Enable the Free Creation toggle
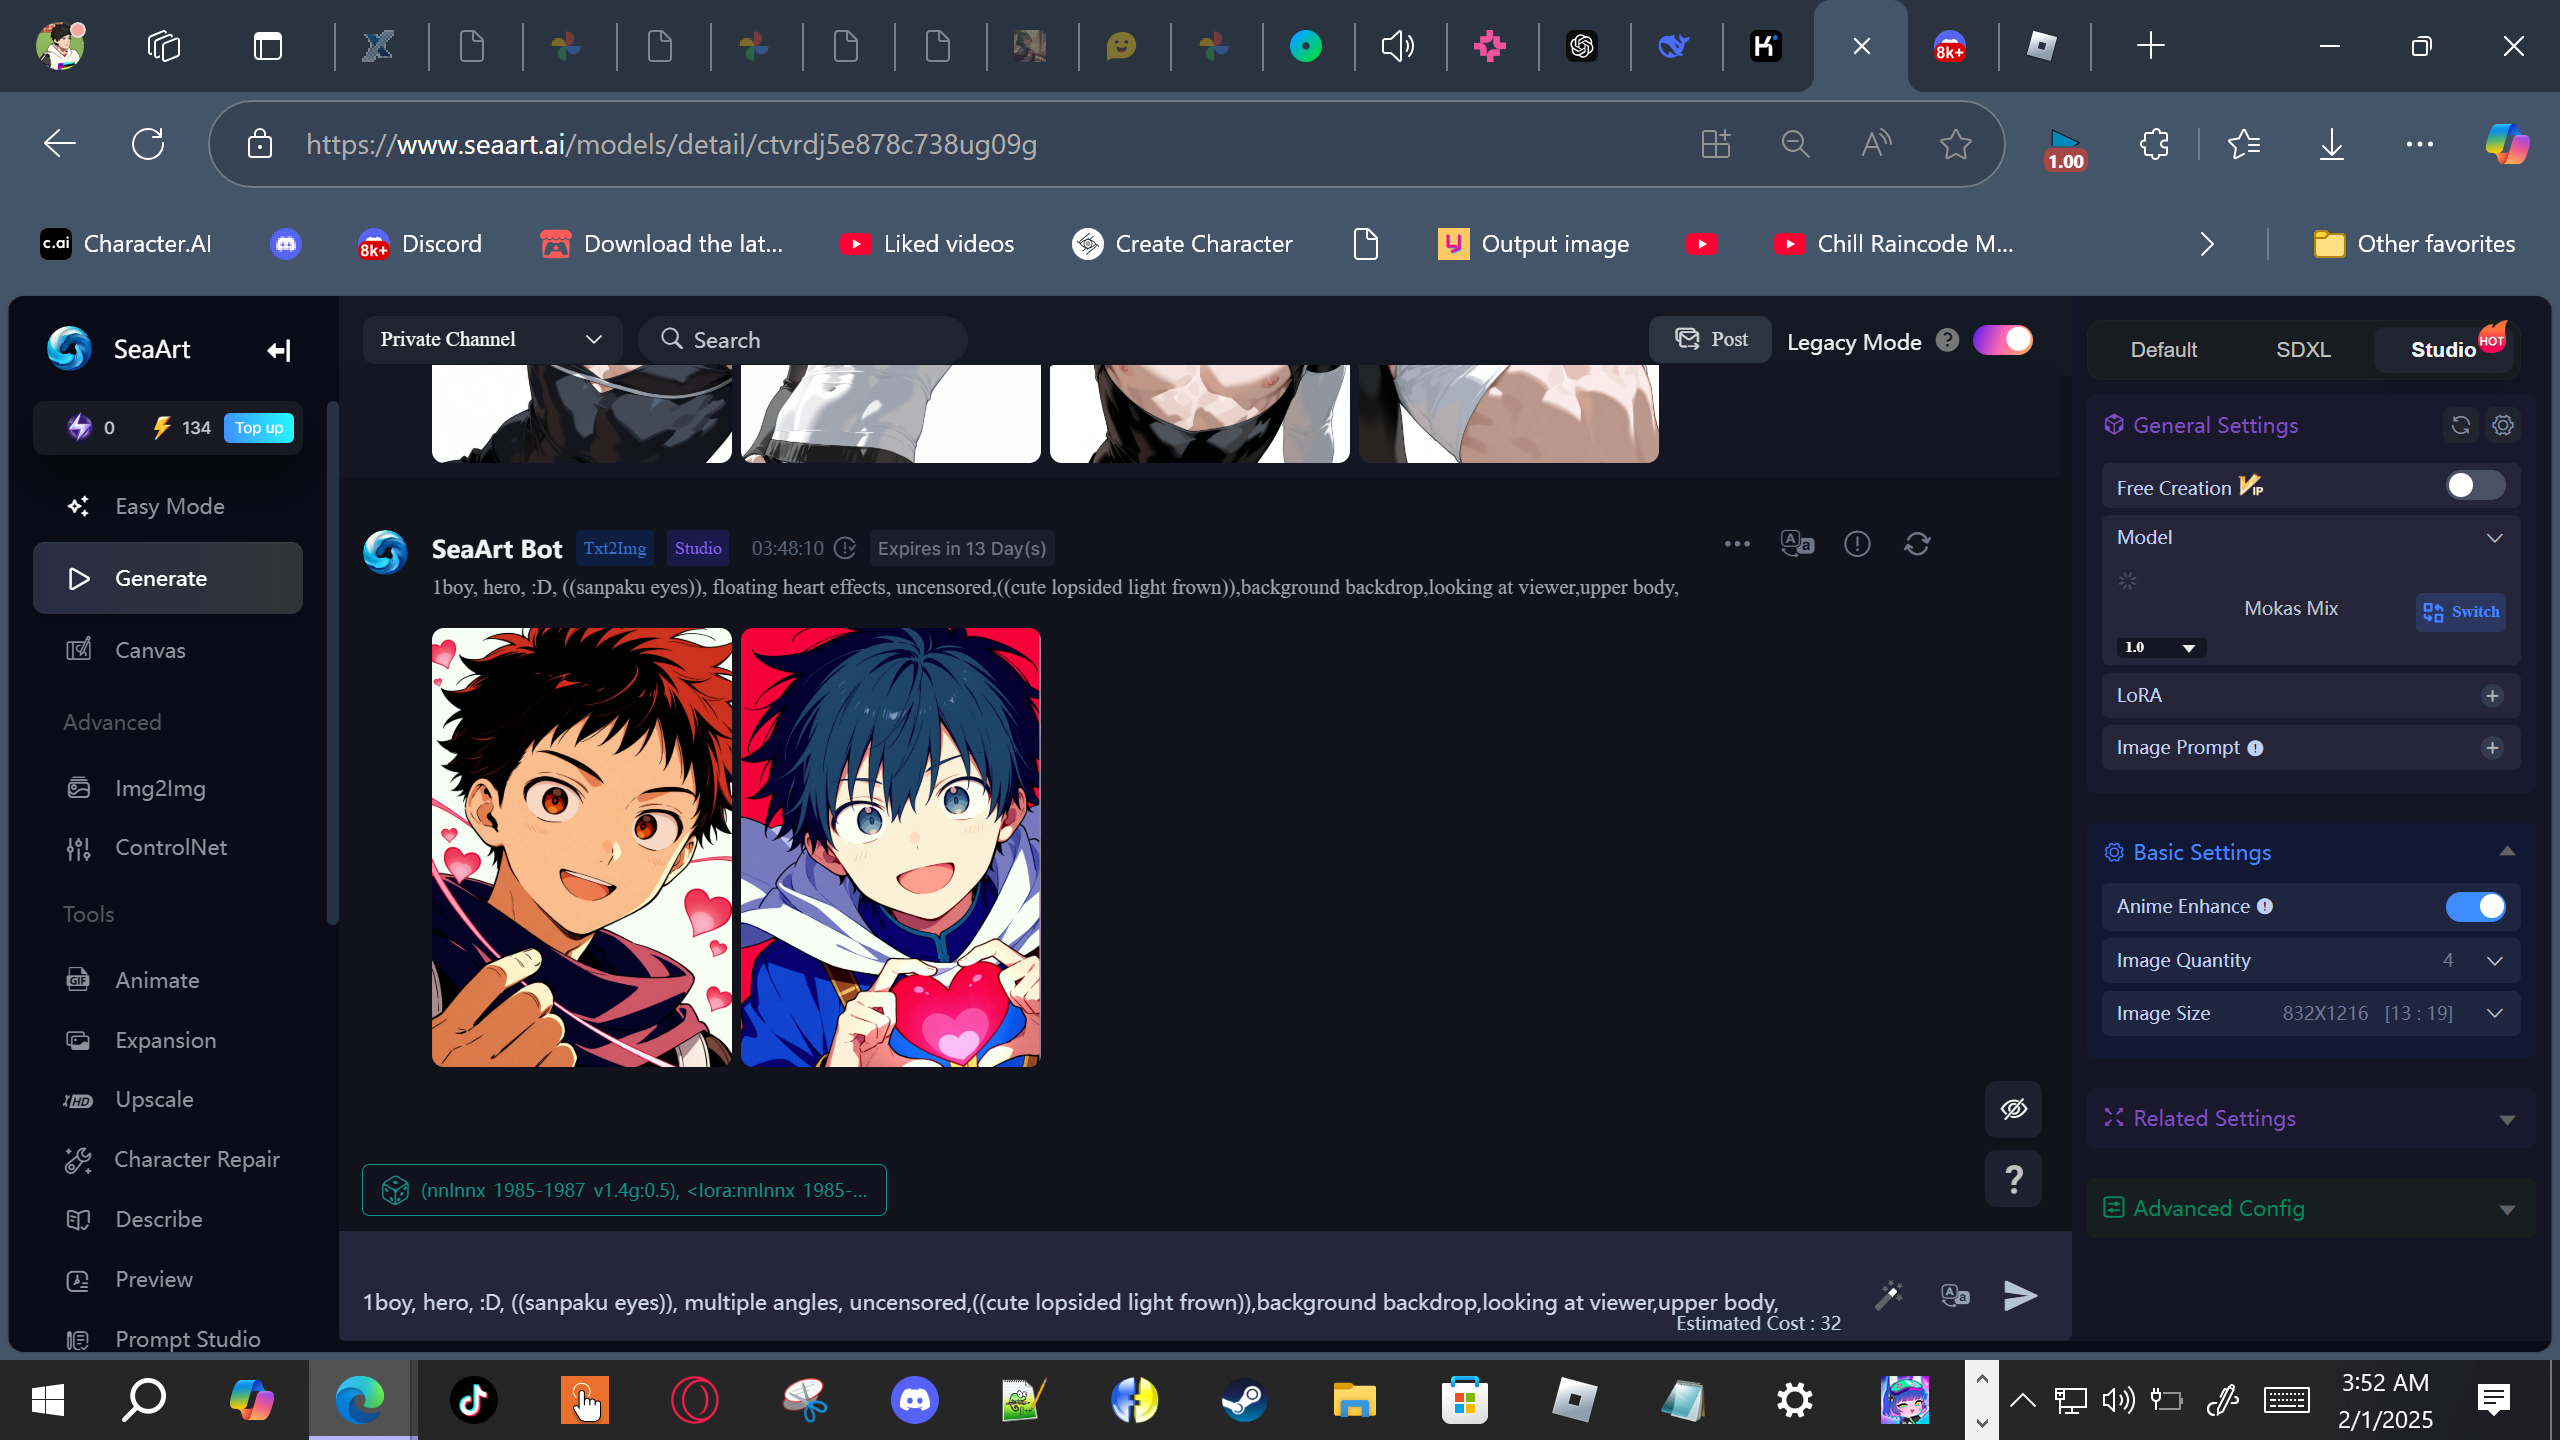 click(2474, 486)
